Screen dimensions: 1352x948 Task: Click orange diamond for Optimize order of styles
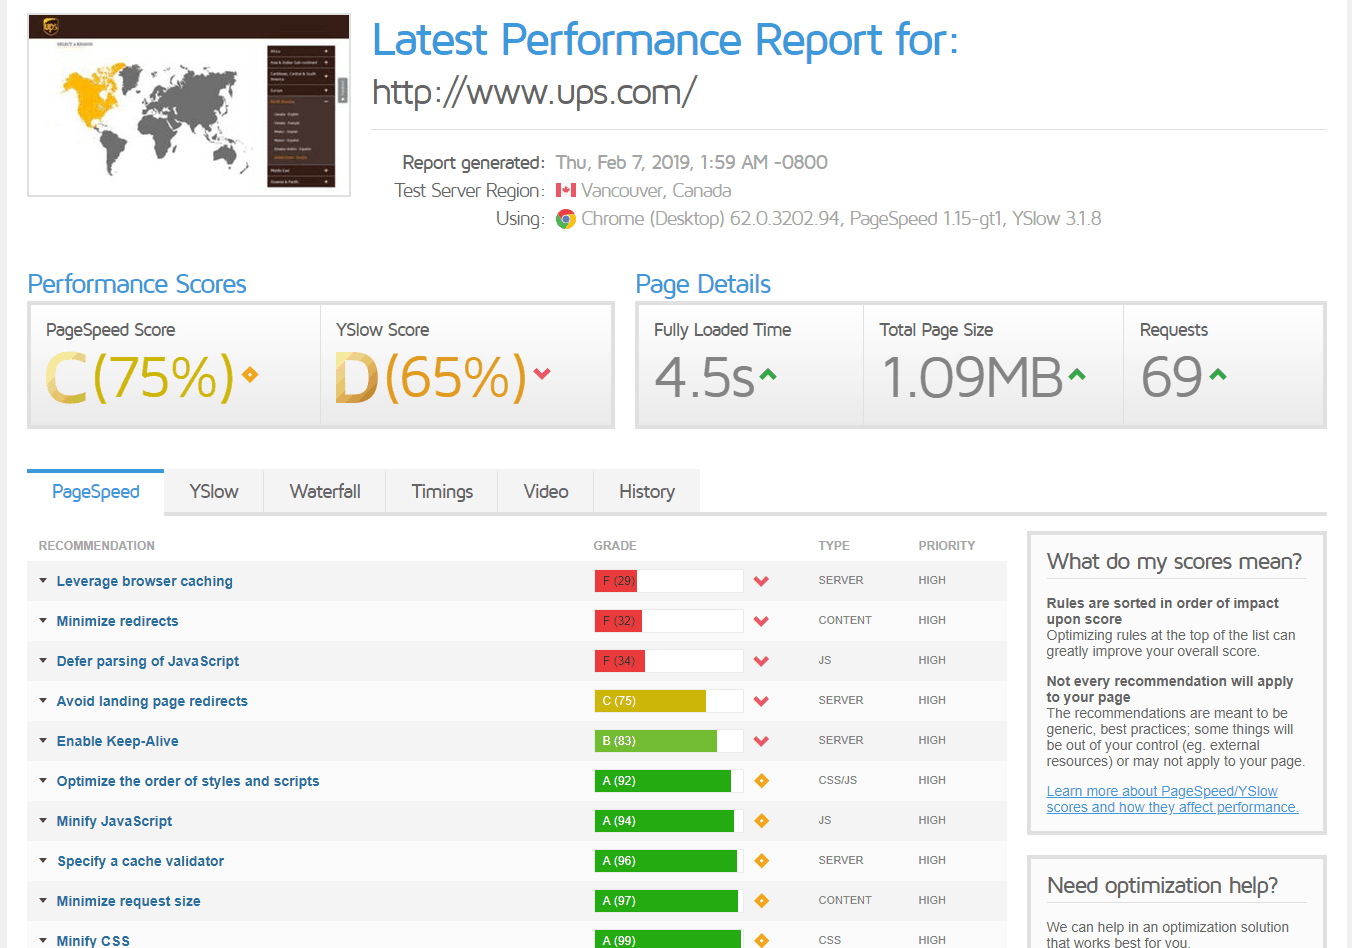(x=761, y=781)
